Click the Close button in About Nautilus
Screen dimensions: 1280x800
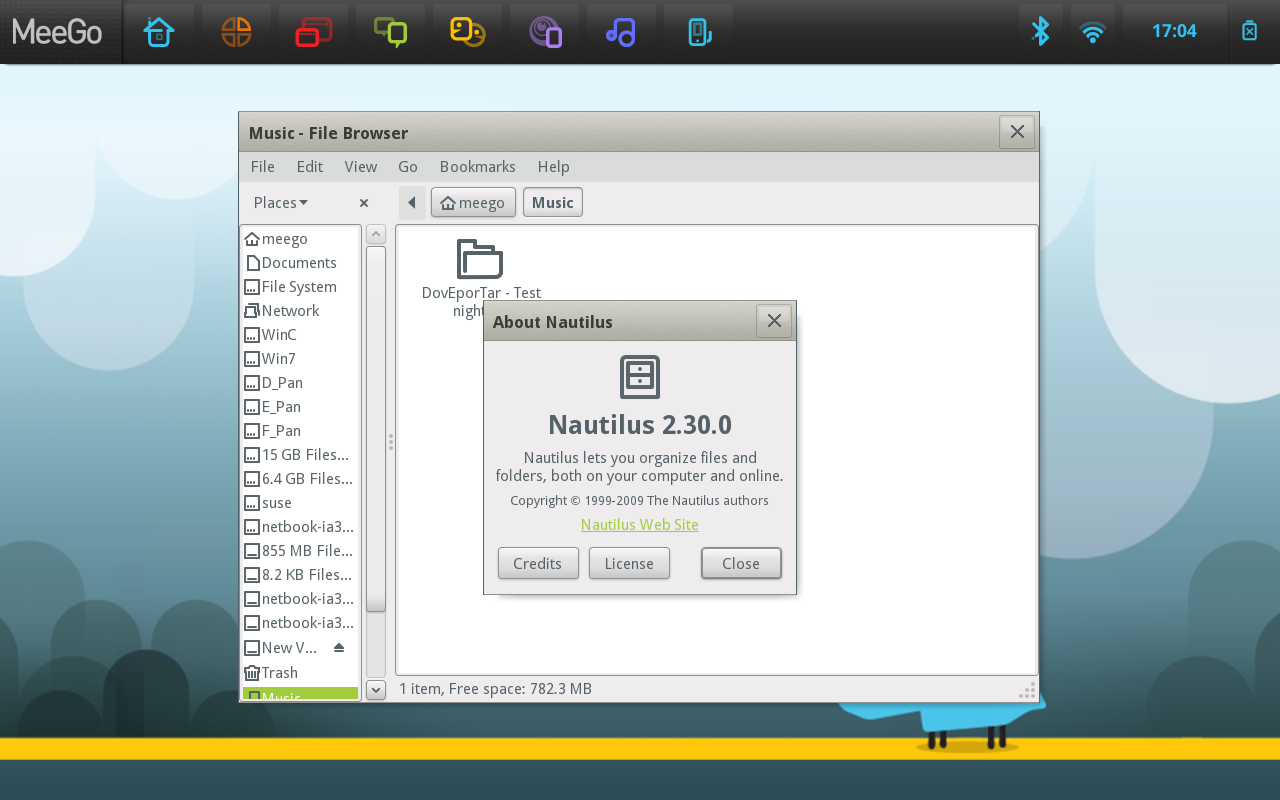coord(741,563)
